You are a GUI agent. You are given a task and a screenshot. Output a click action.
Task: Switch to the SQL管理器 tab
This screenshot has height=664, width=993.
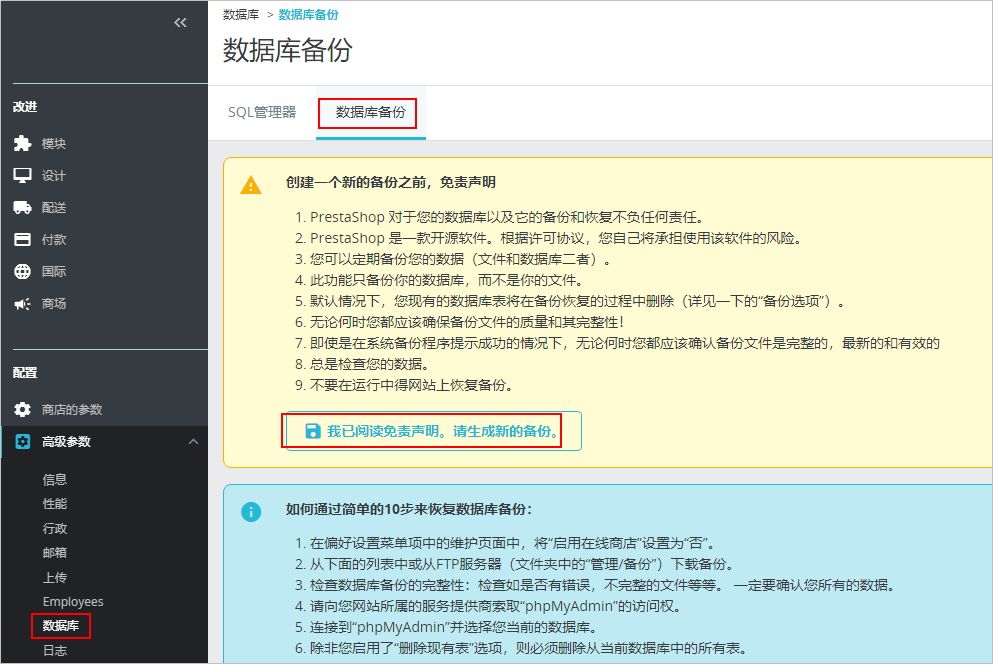262,112
